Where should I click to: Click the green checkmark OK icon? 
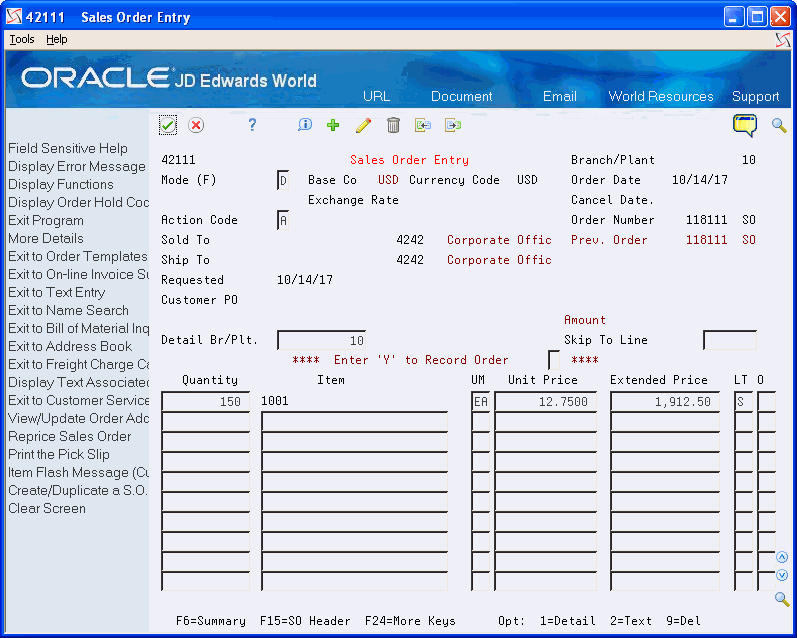click(168, 125)
